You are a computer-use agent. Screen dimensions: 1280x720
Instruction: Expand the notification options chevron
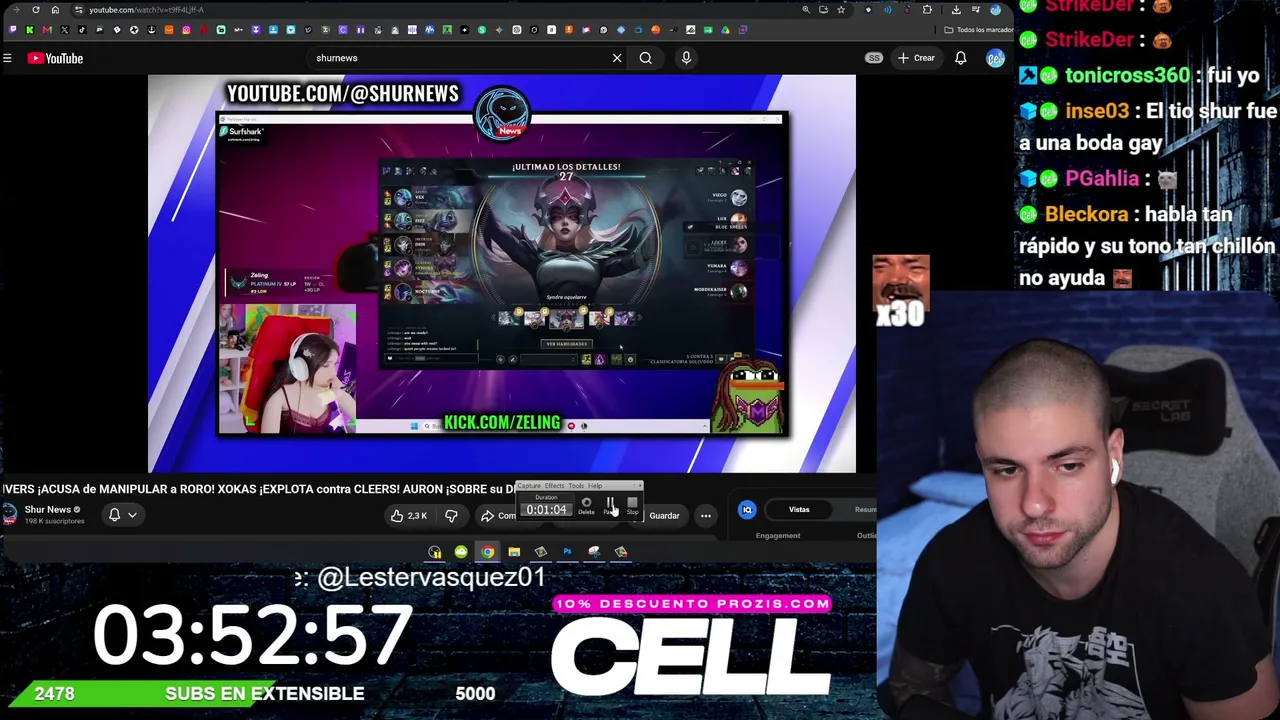click(132, 515)
